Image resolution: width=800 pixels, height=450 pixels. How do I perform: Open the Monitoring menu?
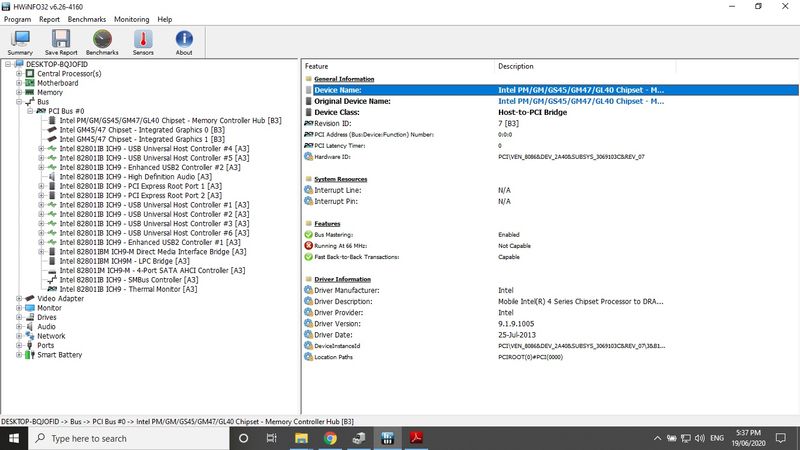131,19
